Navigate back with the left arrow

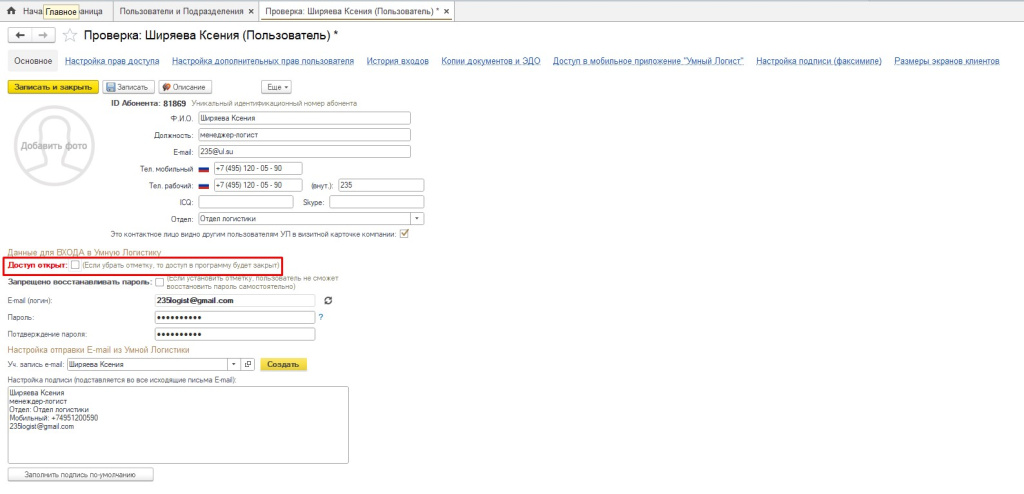[x=20, y=35]
